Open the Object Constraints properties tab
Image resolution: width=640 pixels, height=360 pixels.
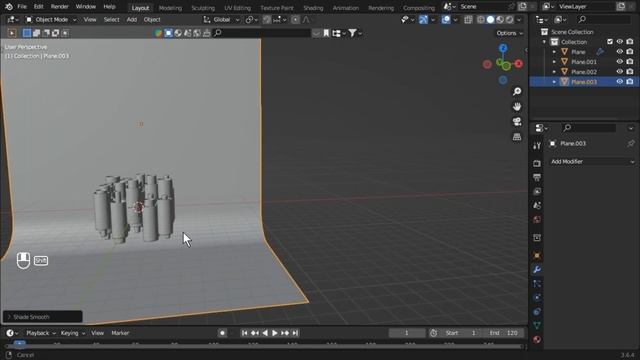tap(537, 312)
